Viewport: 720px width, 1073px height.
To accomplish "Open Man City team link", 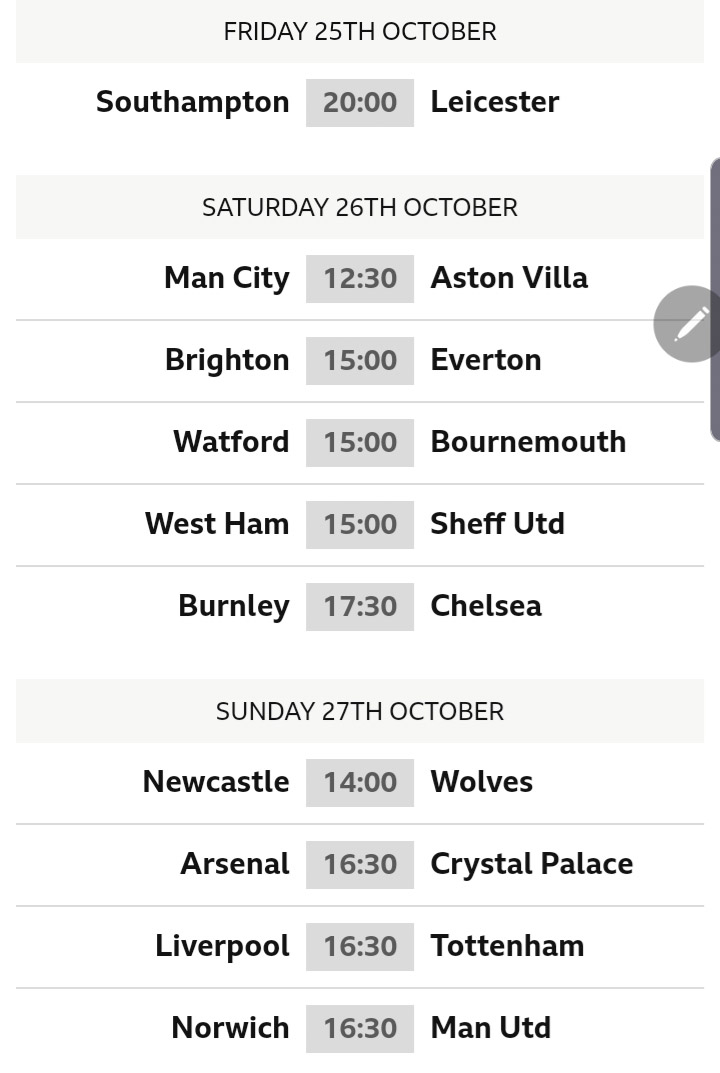I will point(227,279).
